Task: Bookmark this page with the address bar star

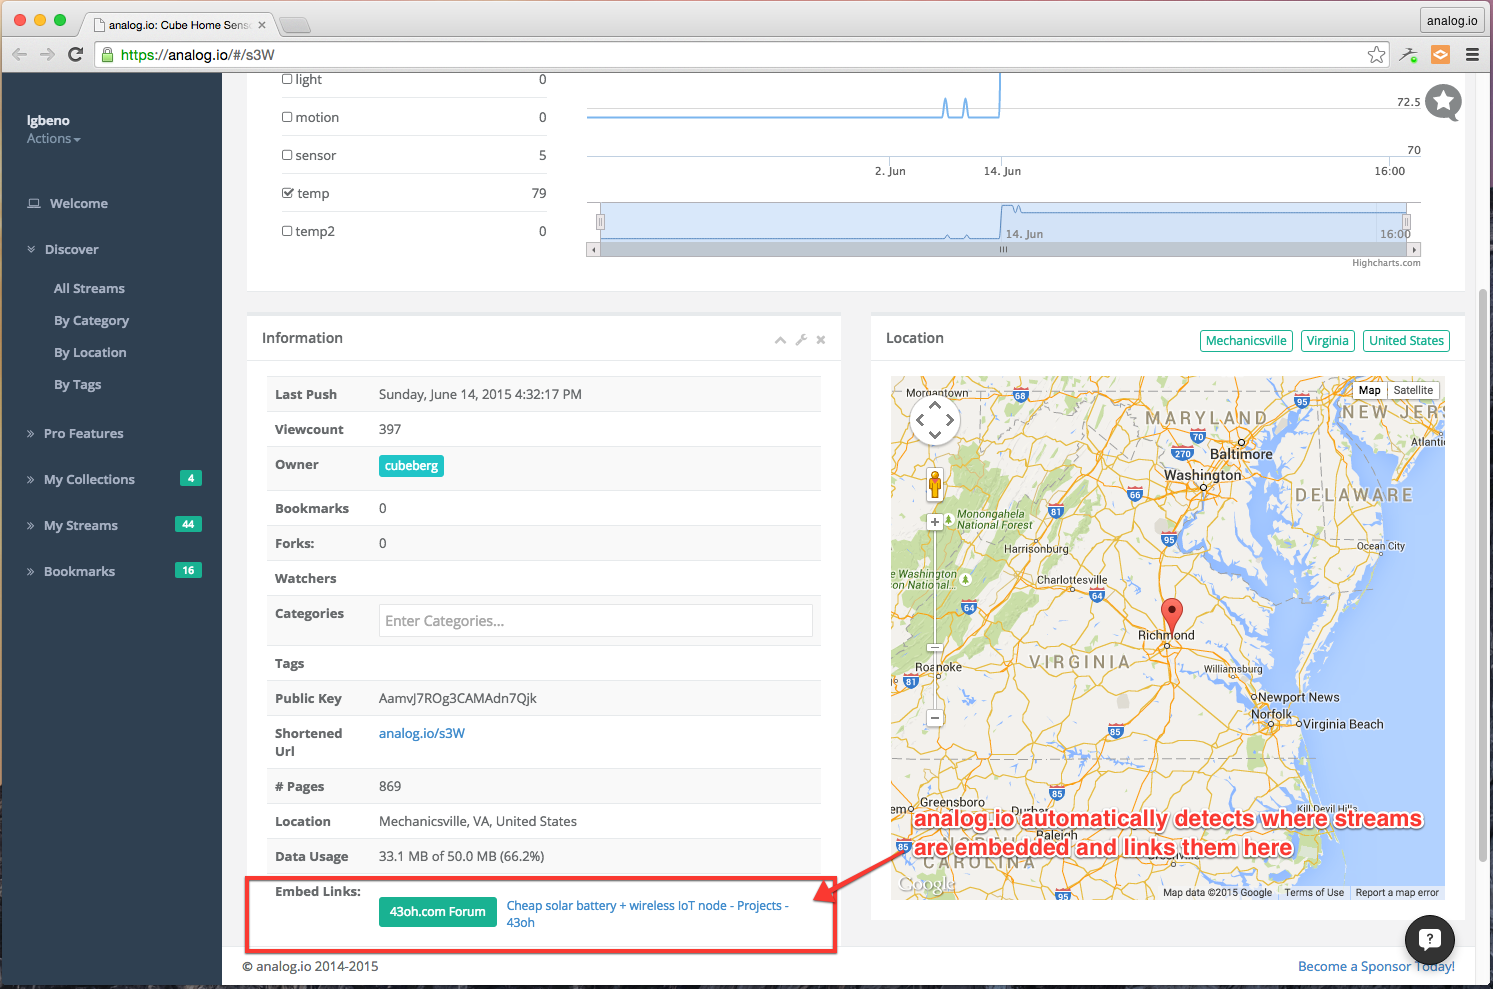Action: [x=1377, y=54]
